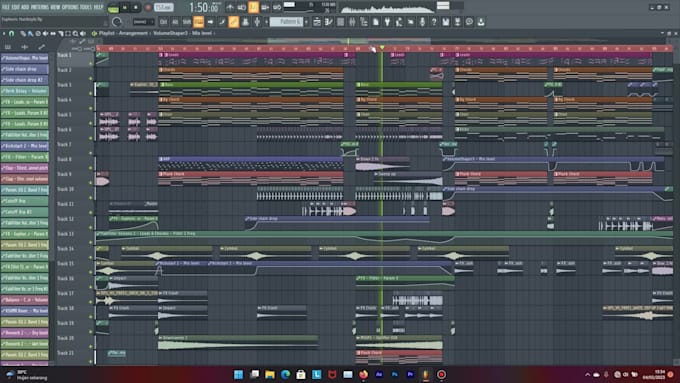Open the TOOLS menu
This screenshot has height=383, width=680.
click(86, 7)
